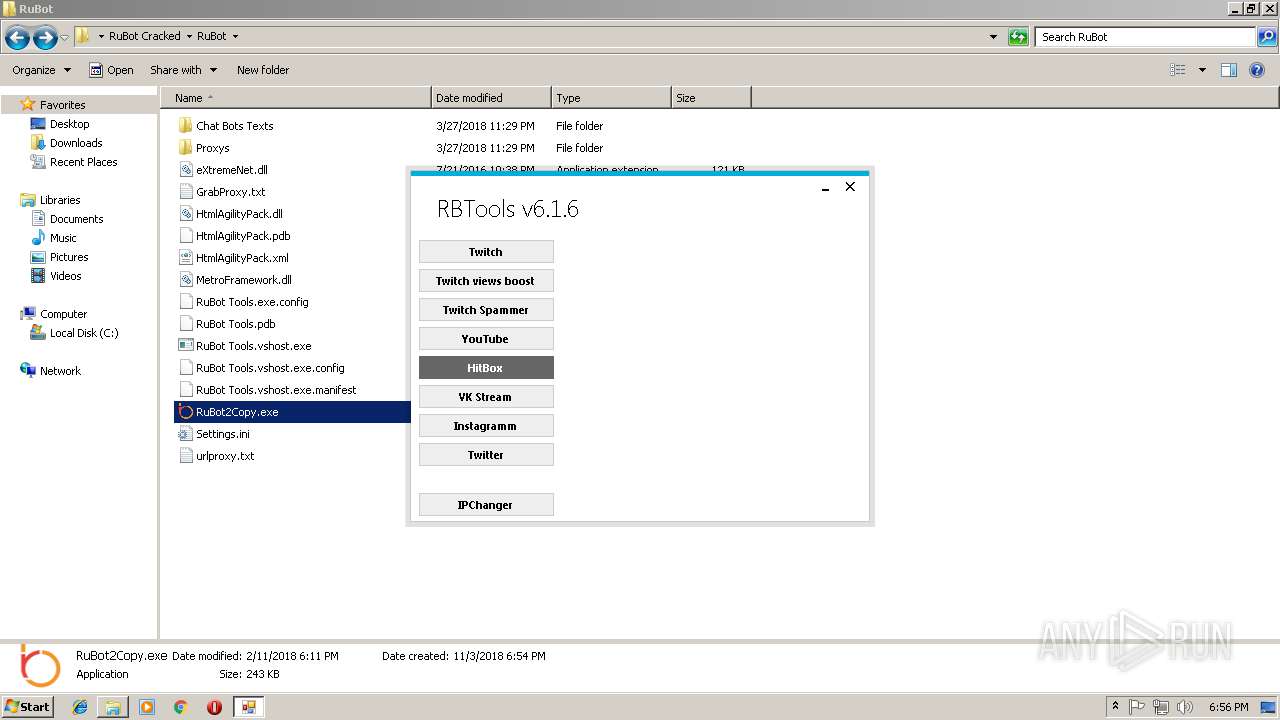Open the VK Stream module
Viewport: 1280px width, 720px height.
(486, 397)
